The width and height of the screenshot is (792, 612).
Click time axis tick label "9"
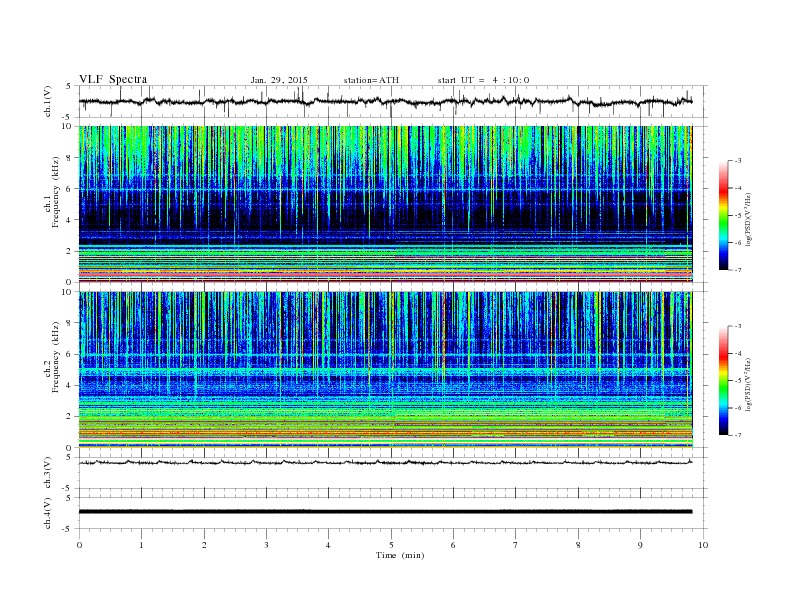(640, 545)
